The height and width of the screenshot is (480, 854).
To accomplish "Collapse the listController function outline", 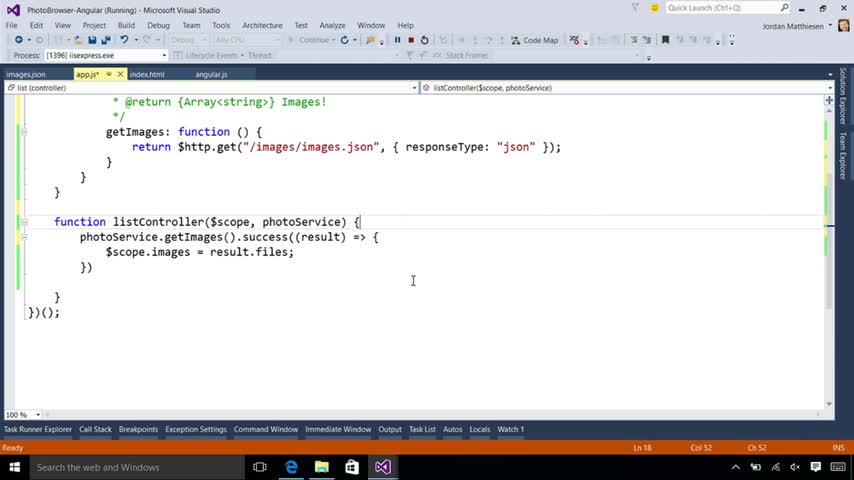I will click(24, 222).
